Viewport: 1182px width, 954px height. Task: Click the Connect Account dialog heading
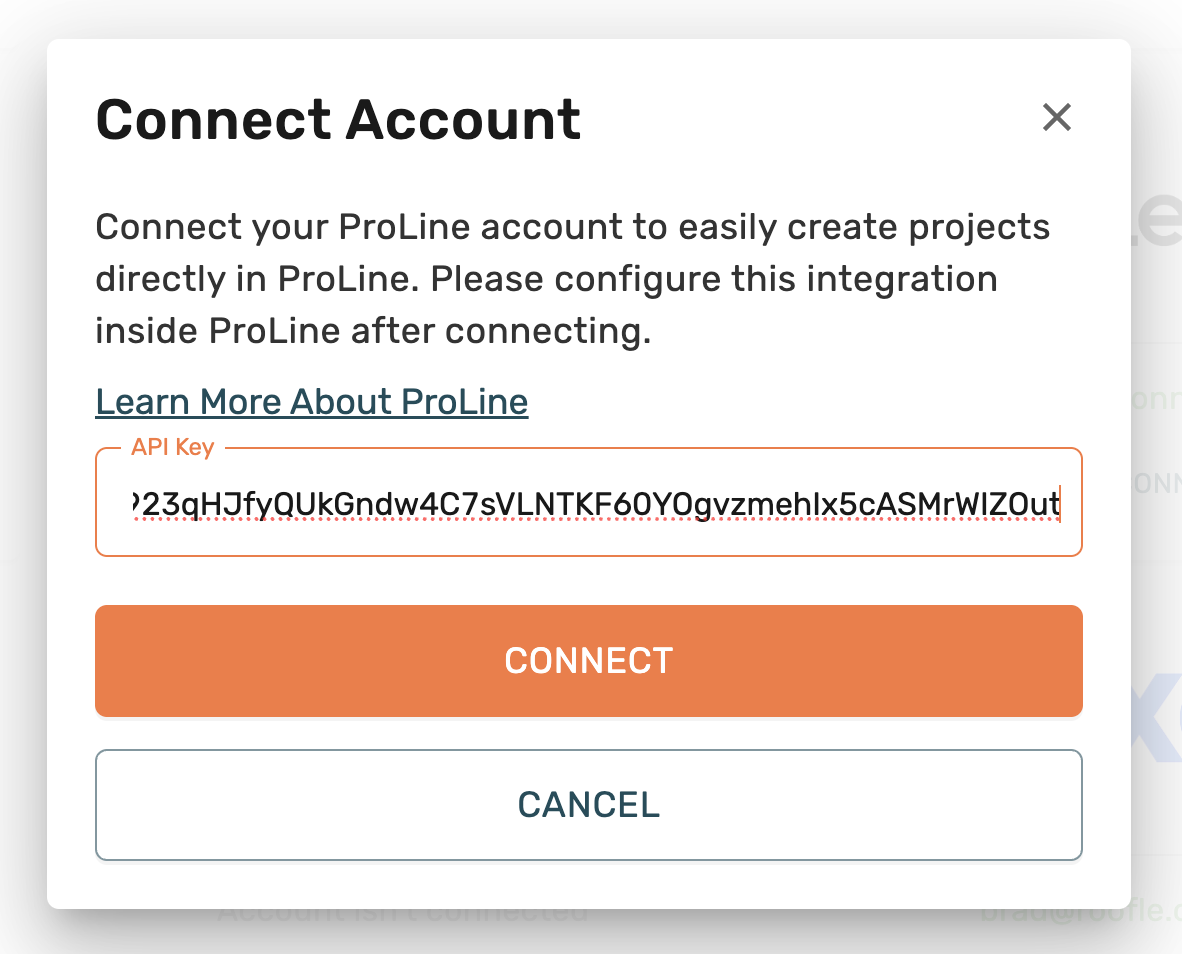tap(338, 120)
